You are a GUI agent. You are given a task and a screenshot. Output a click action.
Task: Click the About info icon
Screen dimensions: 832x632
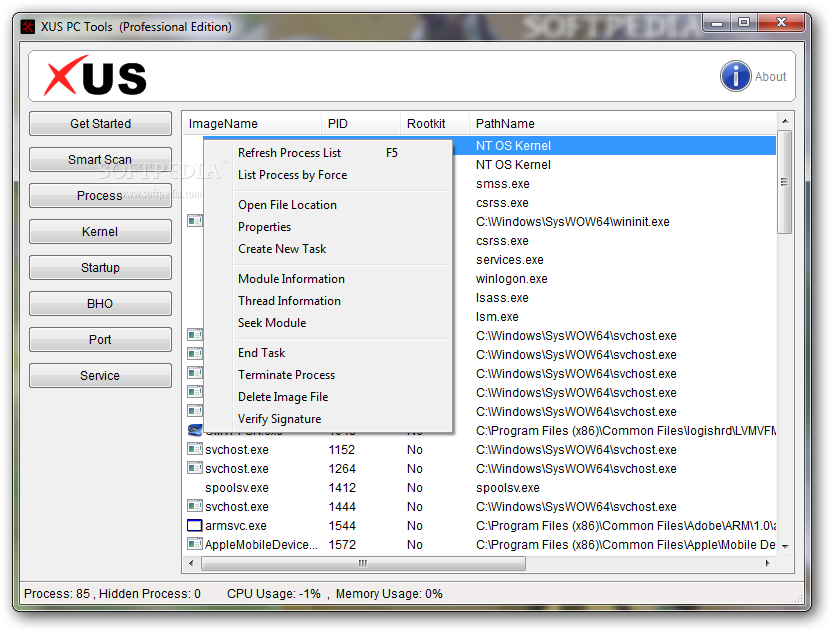[x=735, y=76]
